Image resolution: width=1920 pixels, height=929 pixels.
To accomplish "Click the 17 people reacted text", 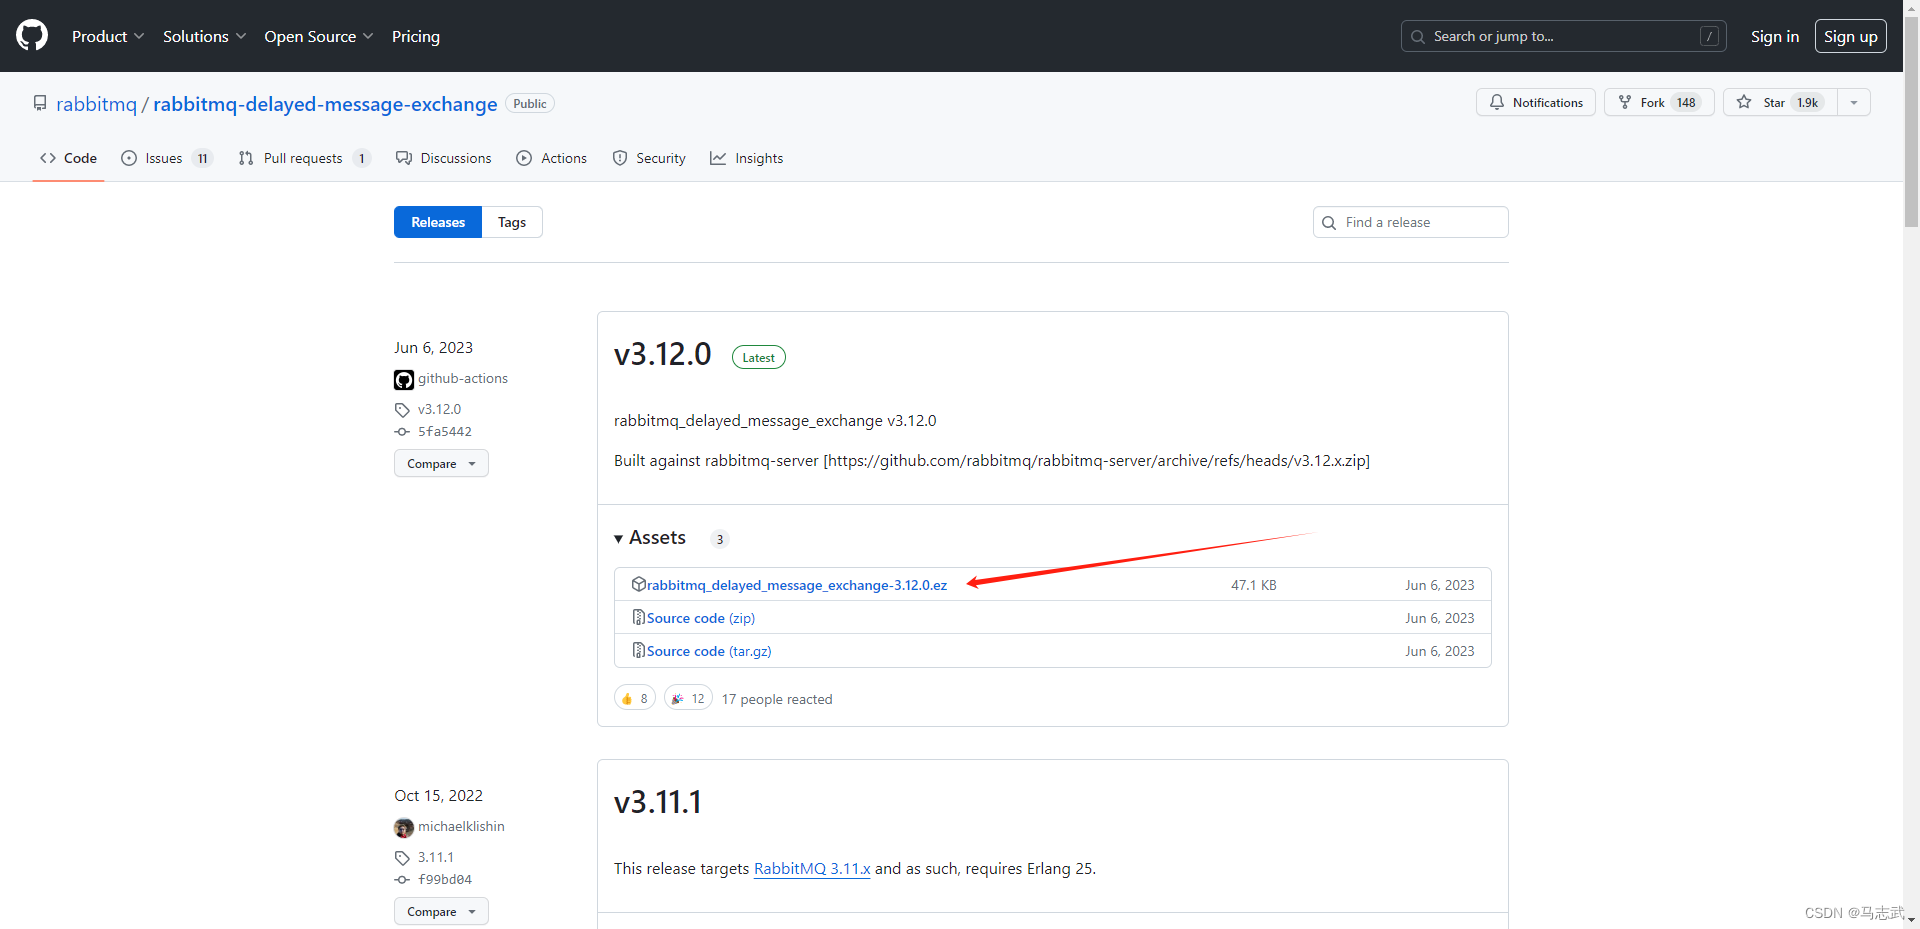I will 777,699.
